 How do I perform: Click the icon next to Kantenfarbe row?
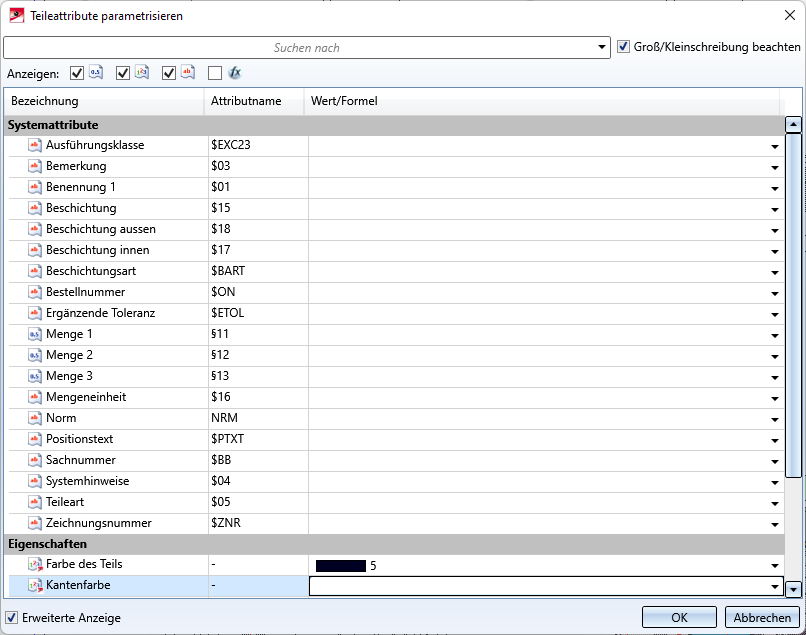point(35,586)
